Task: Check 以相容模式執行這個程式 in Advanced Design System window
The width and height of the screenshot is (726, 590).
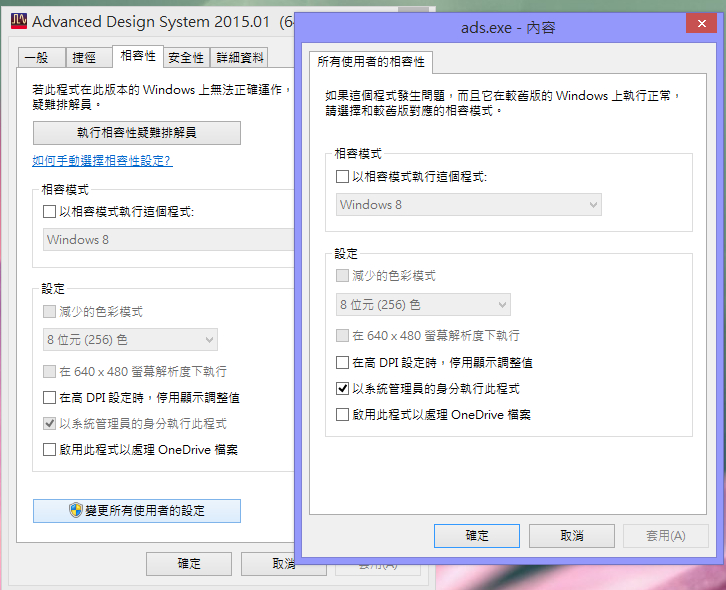Action: (49, 212)
